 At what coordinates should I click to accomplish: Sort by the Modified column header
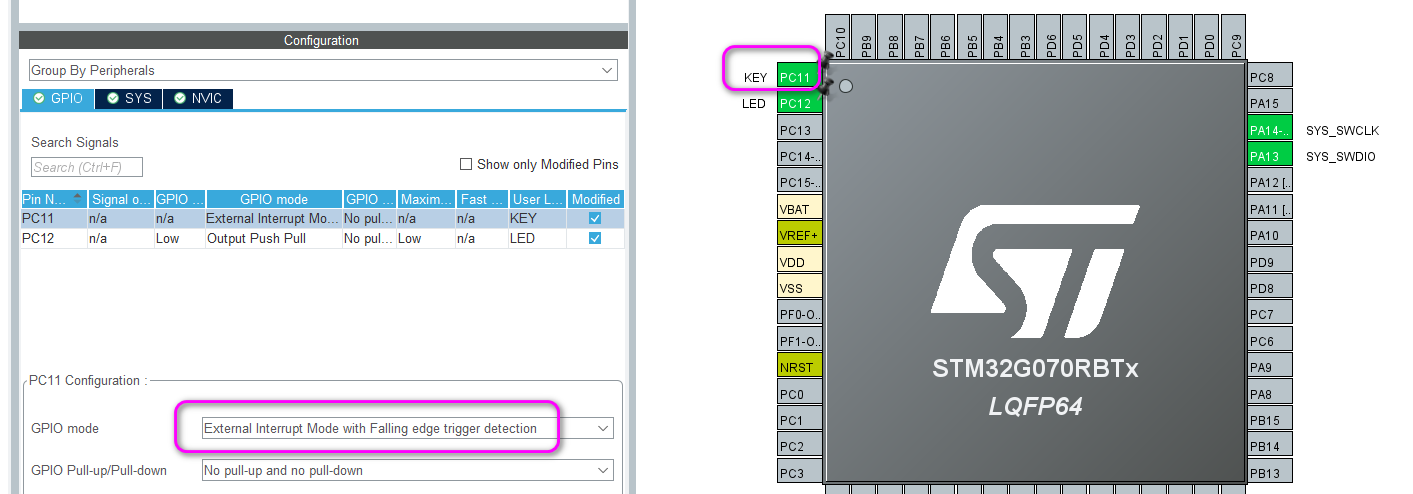[596, 199]
